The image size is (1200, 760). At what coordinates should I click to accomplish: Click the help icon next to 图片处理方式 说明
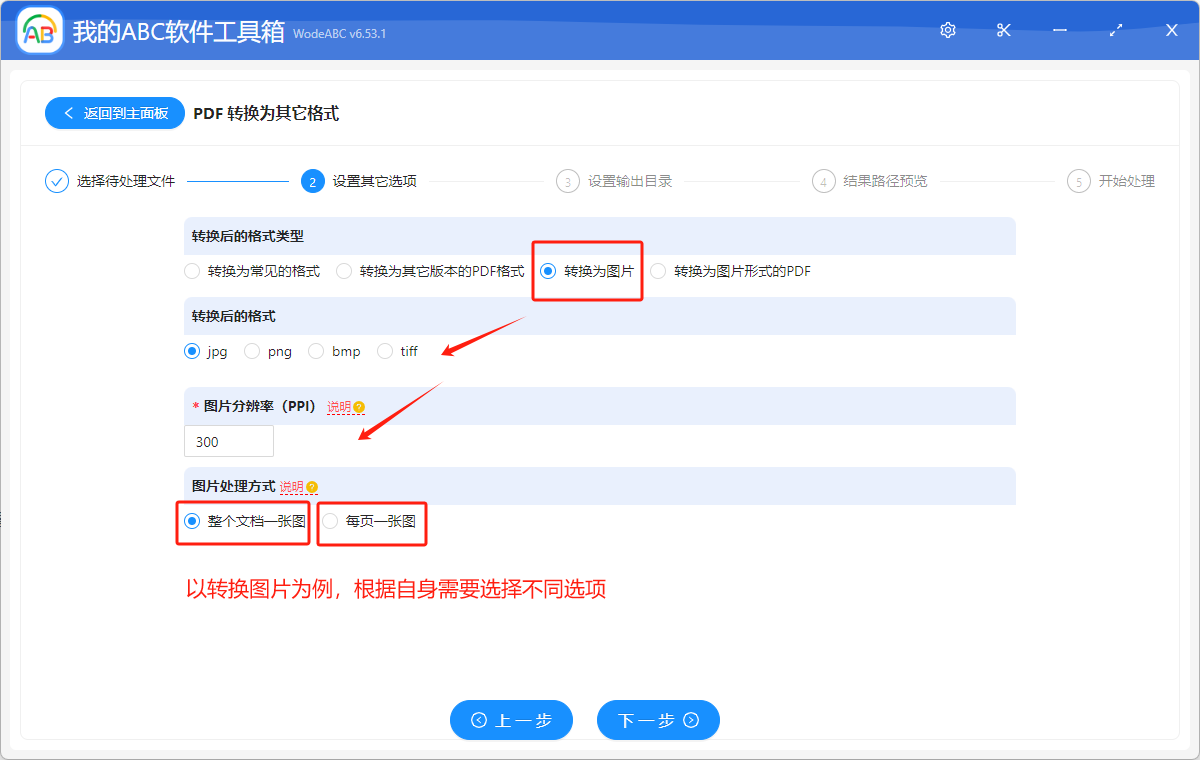310,486
